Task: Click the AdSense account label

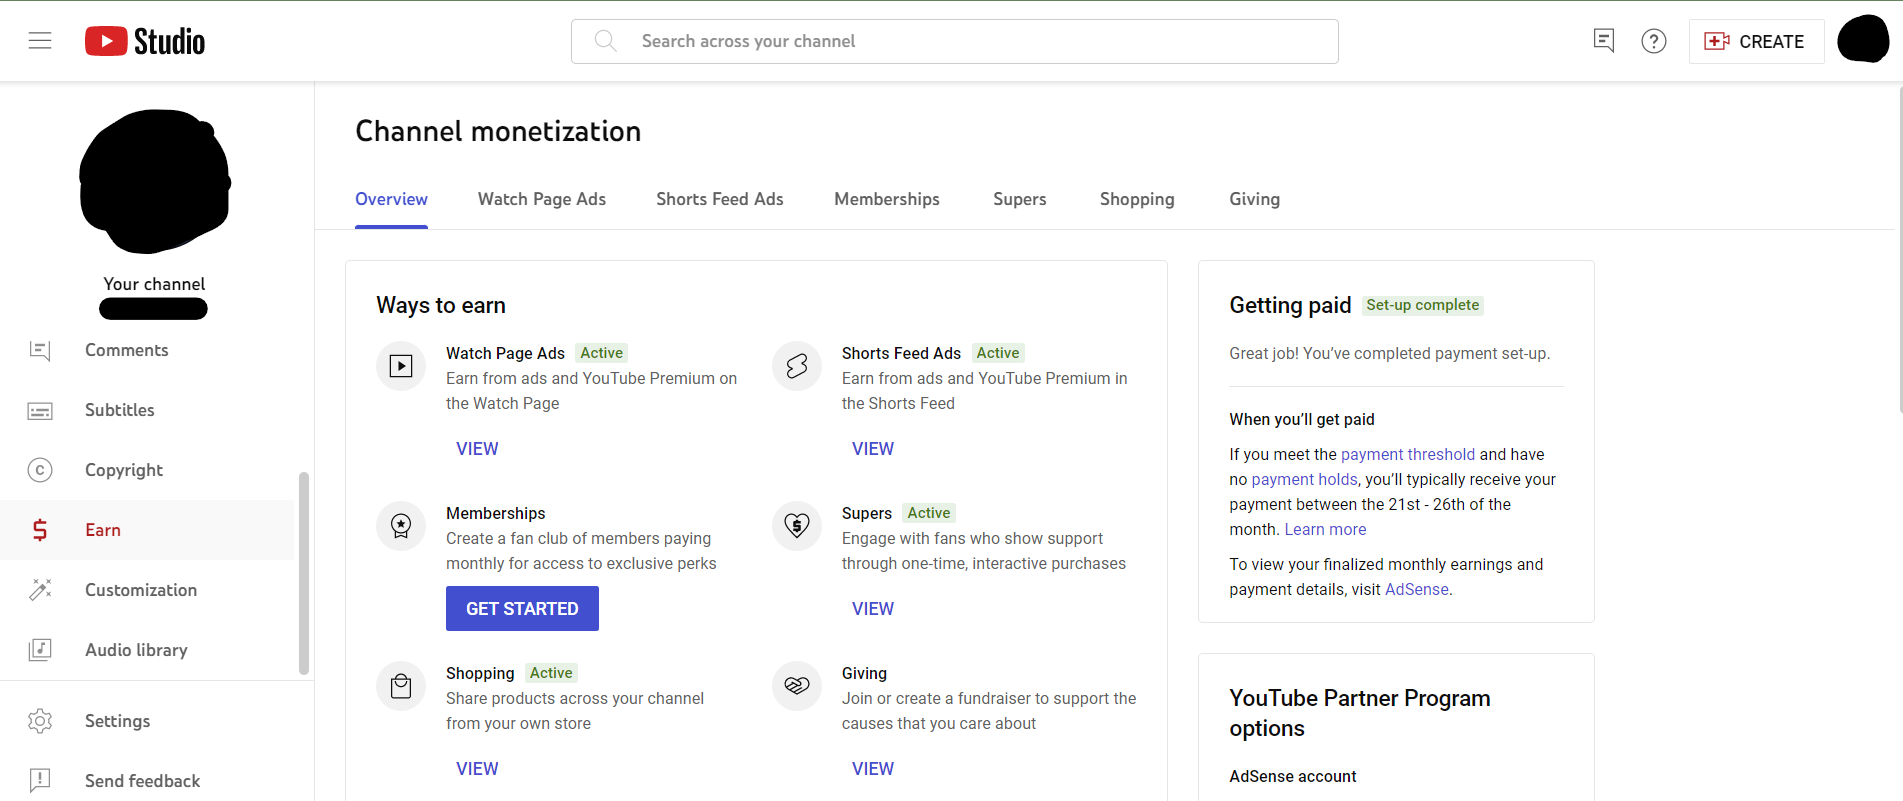Action: tap(1293, 776)
